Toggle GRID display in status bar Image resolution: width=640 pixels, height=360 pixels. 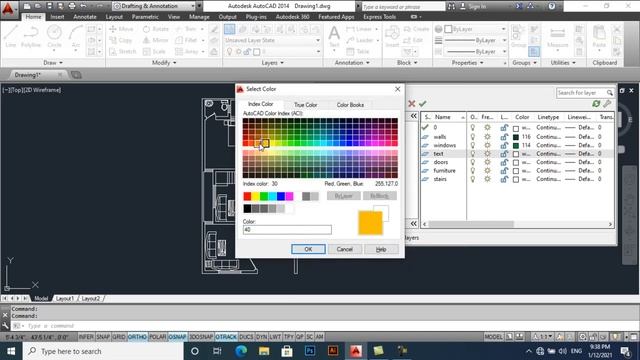(119, 337)
